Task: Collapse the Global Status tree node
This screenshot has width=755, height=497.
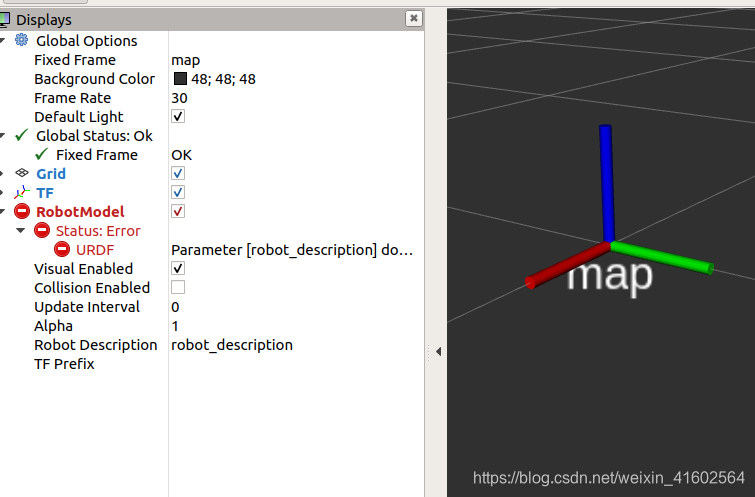Action: [2, 136]
